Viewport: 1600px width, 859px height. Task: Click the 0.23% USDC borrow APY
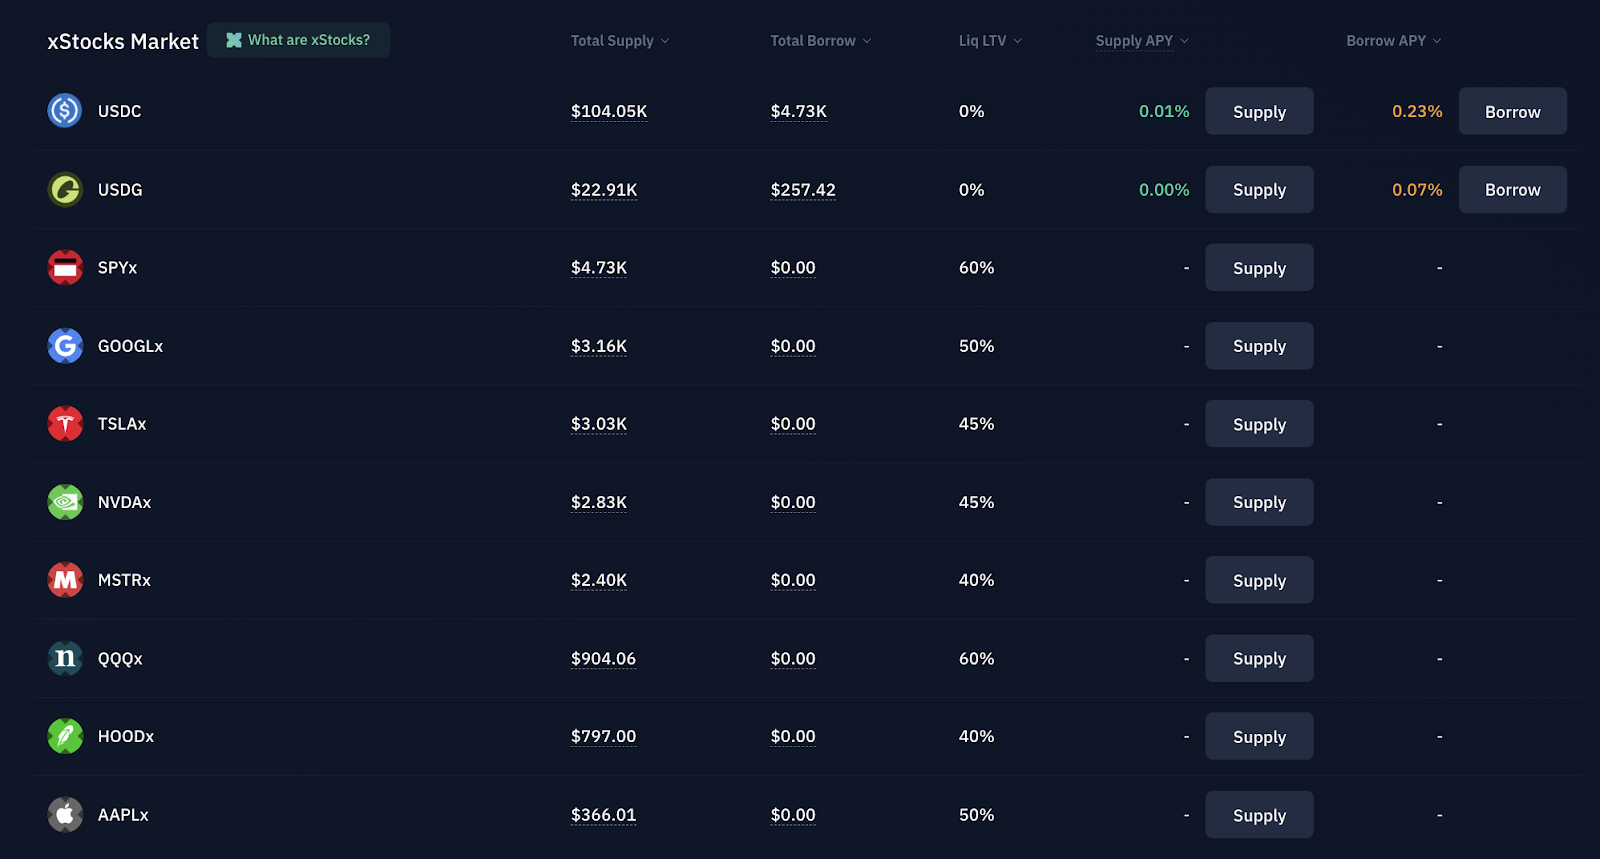(x=1417, y=111)
